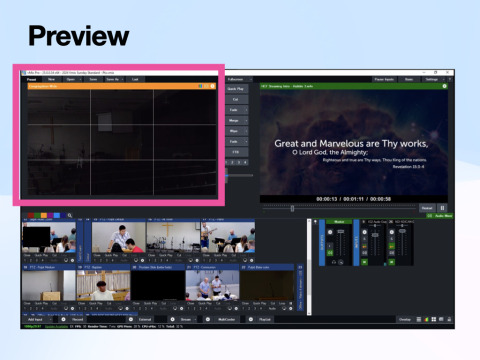Toggle the Audio Mixer button
This screenshot has width=480, height=360.
(x=440, y=216)
